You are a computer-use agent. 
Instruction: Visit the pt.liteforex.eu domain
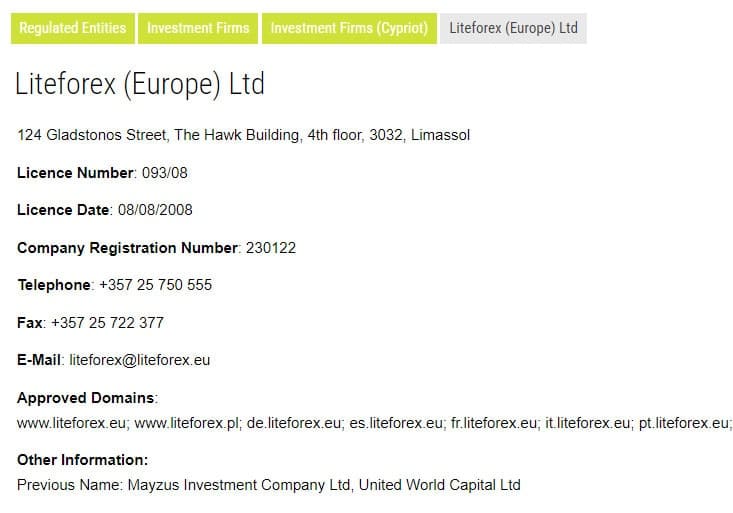coord(684,423)
